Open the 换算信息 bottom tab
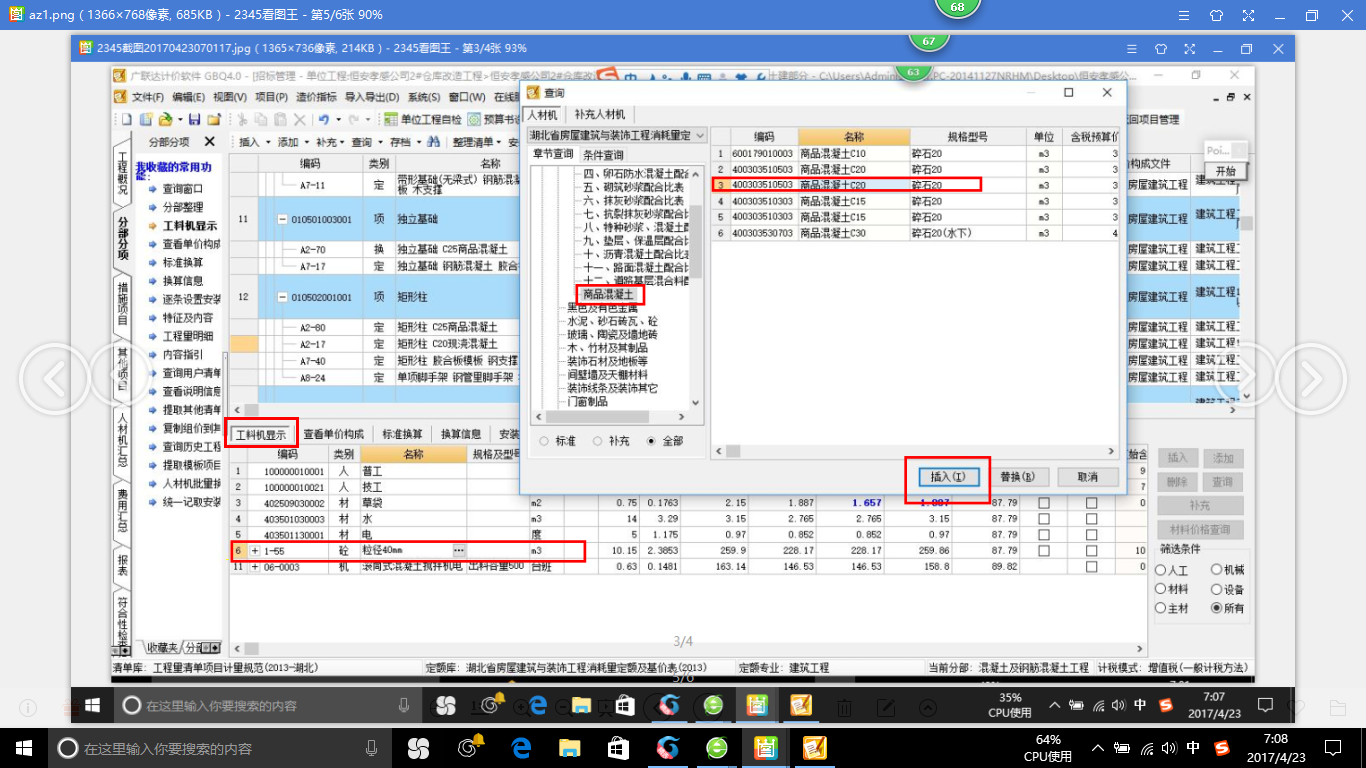The width and height of the screenshot is (1366, 768). pos(461,434)
